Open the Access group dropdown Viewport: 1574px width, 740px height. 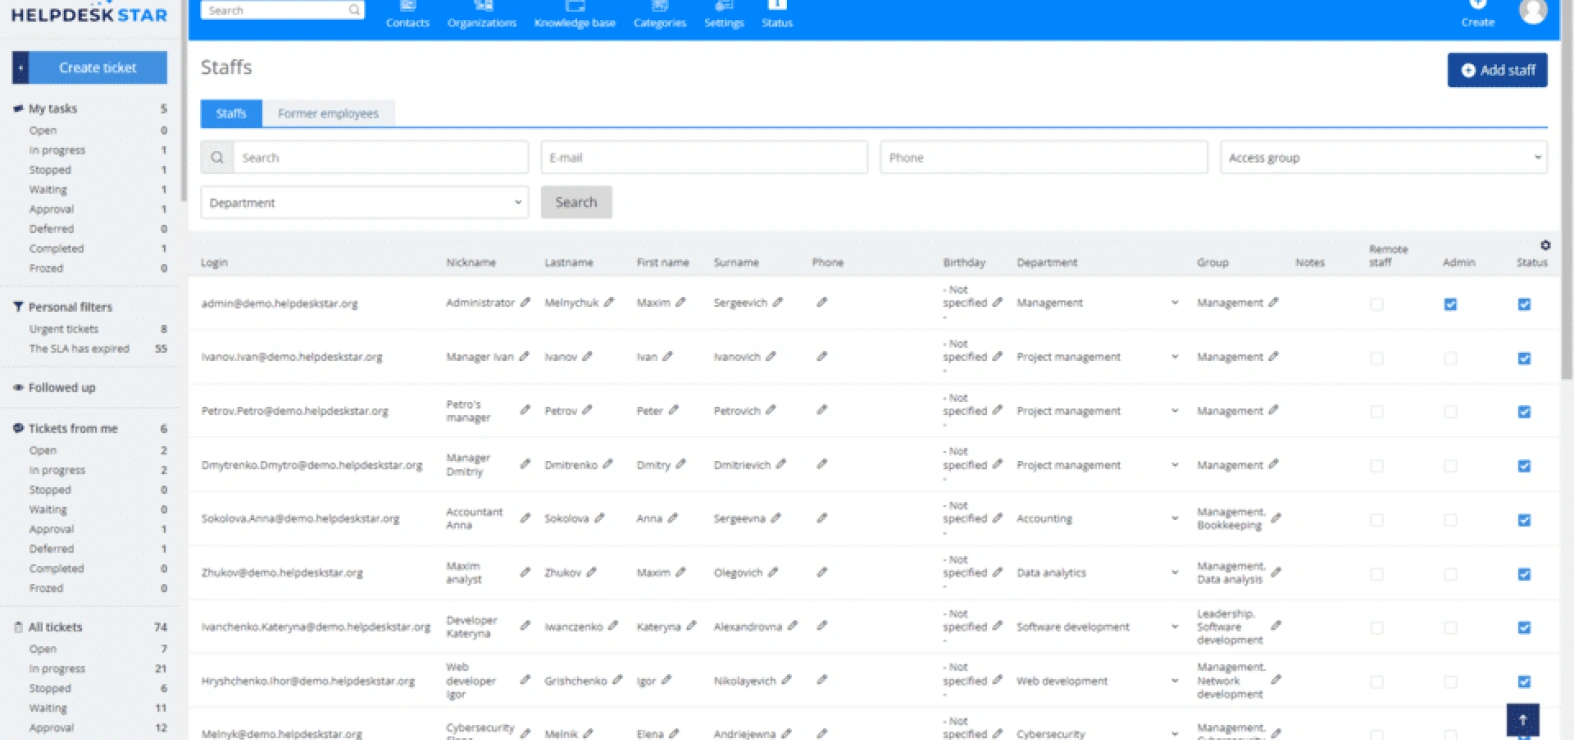point(1383,158)
